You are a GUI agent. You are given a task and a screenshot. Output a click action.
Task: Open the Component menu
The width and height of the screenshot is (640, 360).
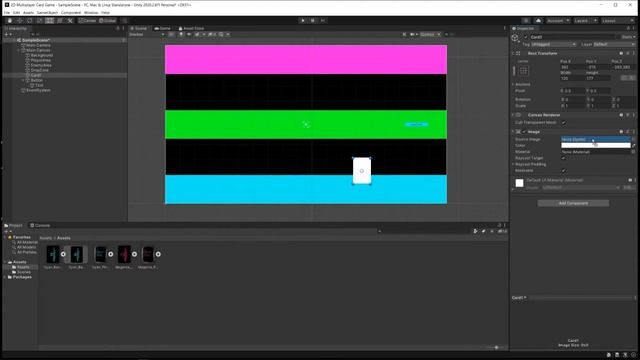(71, 13)
